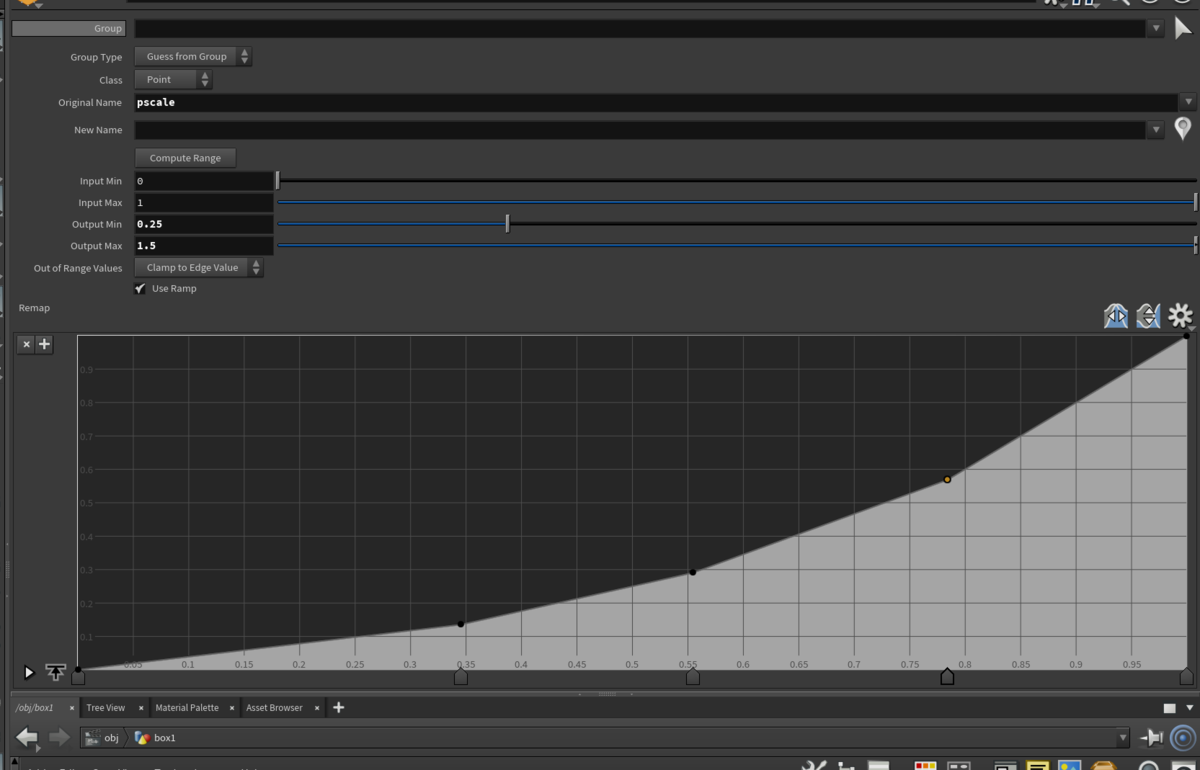
Task: Click the Input Min slider handle
Action: pyautogui.click(x=278, y=181)
